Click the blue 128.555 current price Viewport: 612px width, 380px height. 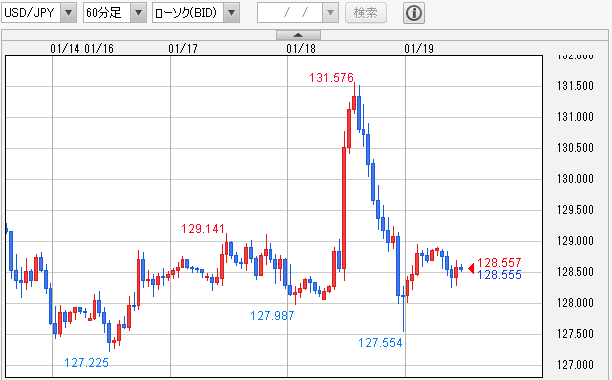click(499, 275)
